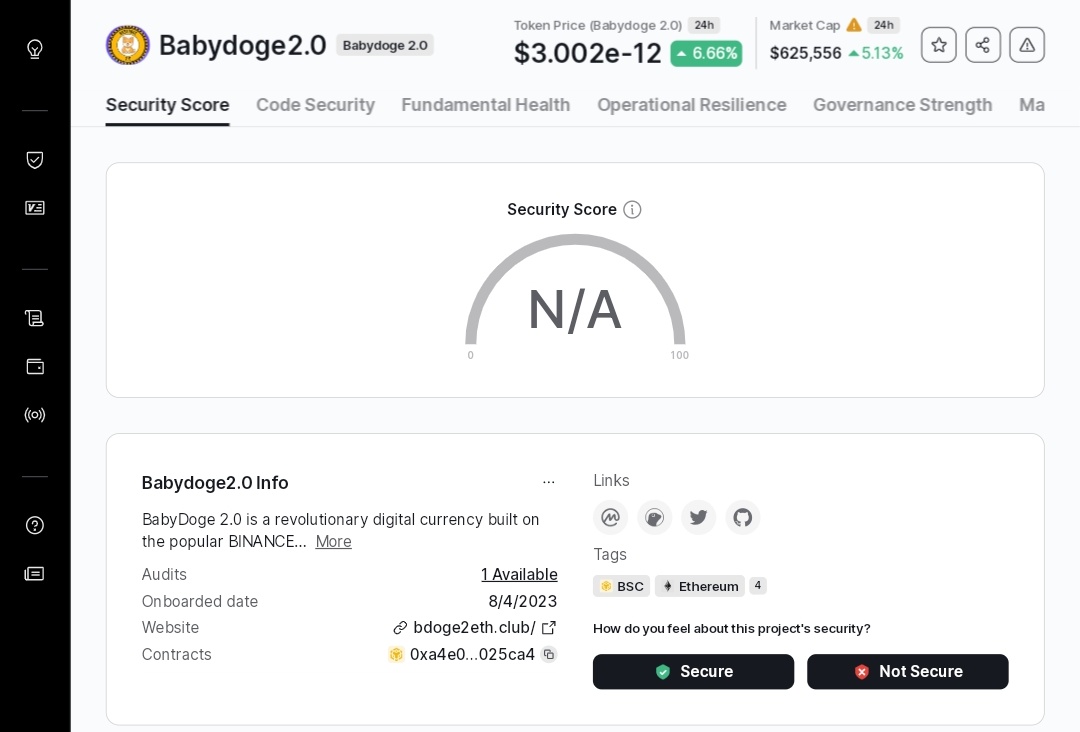1080x732 pixels.
Task: Select the wallet icon in the sidebar
Action: click(35, 366)
